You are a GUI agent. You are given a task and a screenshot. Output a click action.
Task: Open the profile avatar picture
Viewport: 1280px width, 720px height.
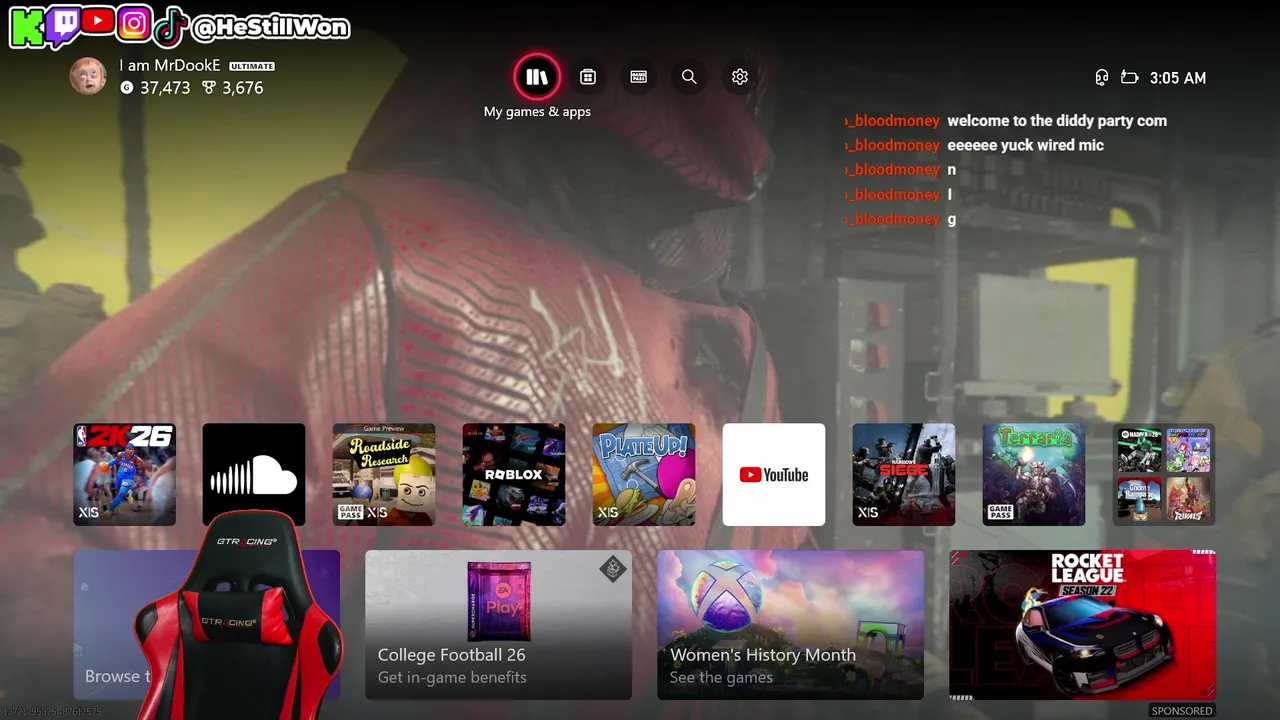(x=88, y=77)
